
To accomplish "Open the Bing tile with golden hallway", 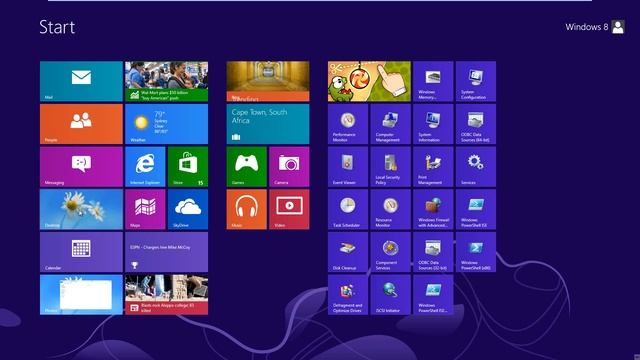I will coord(268,81).
